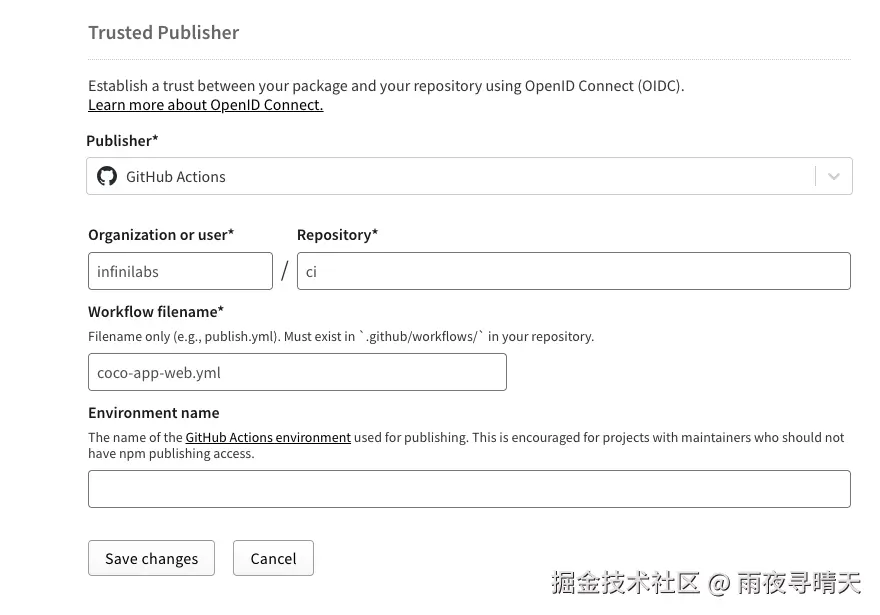This screenshot has width=880, height=615.
Task: Click the GitHub logo icon in Publisher field
Action: (x=107, y=177)
